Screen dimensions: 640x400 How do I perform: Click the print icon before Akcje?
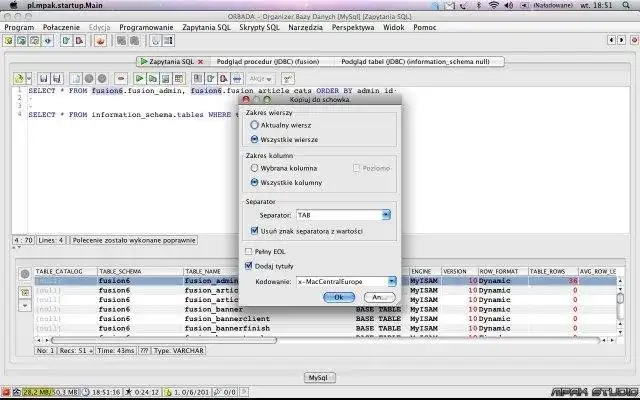pos(237,78)
